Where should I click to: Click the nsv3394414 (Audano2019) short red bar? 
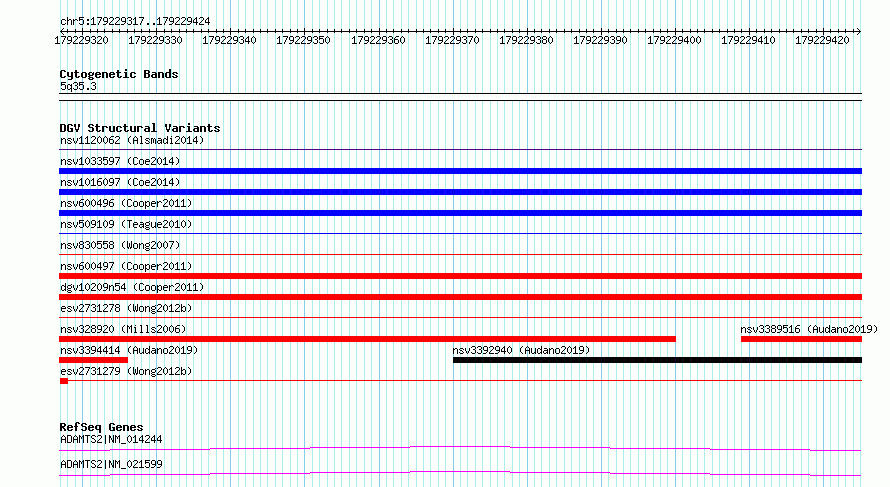tap(94, 360)
